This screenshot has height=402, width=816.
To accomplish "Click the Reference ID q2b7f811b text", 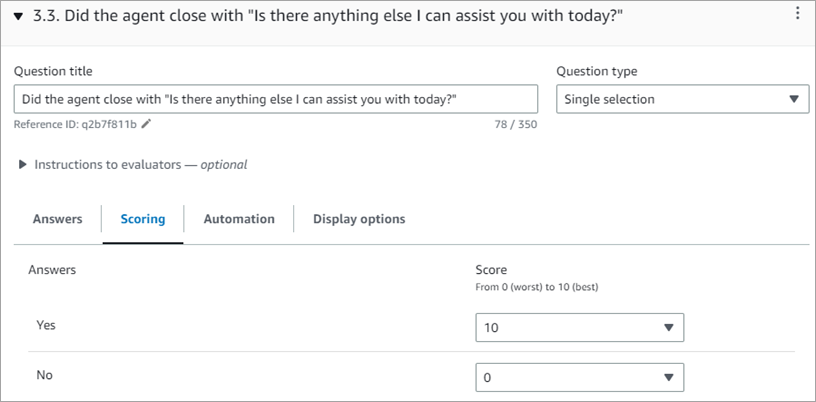I will pos(75,124).
